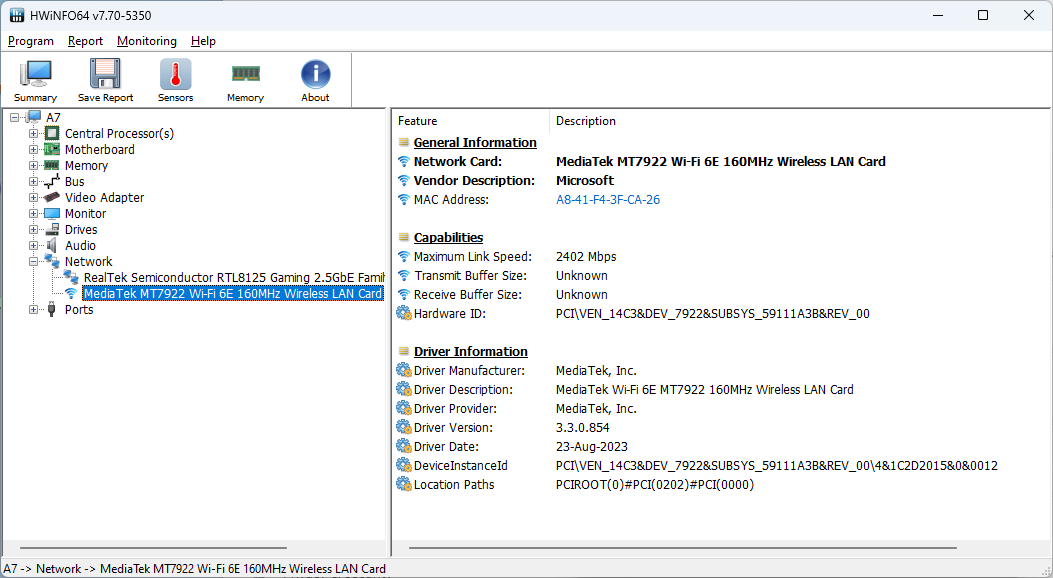Click the Video Adapter card icon

pos(52,197)
